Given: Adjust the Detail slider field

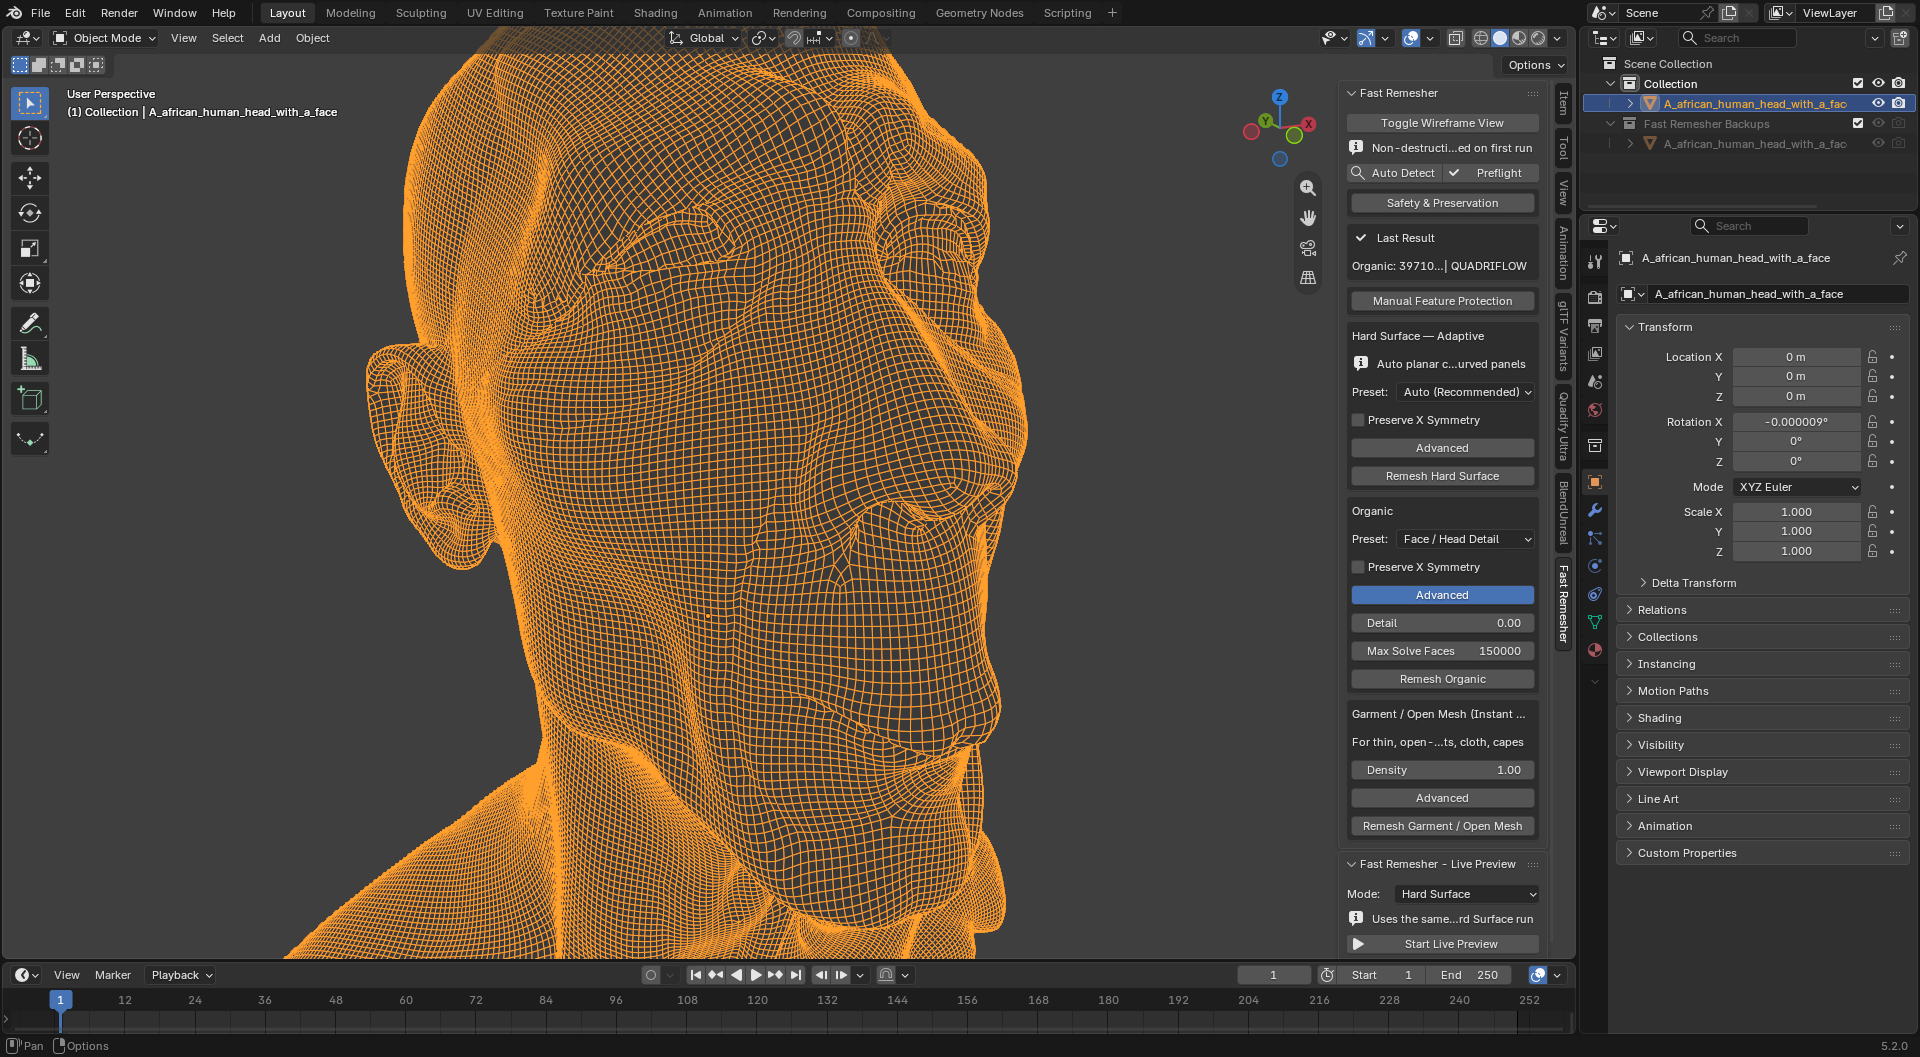Looking at the screenshot, I should 1442,623.
